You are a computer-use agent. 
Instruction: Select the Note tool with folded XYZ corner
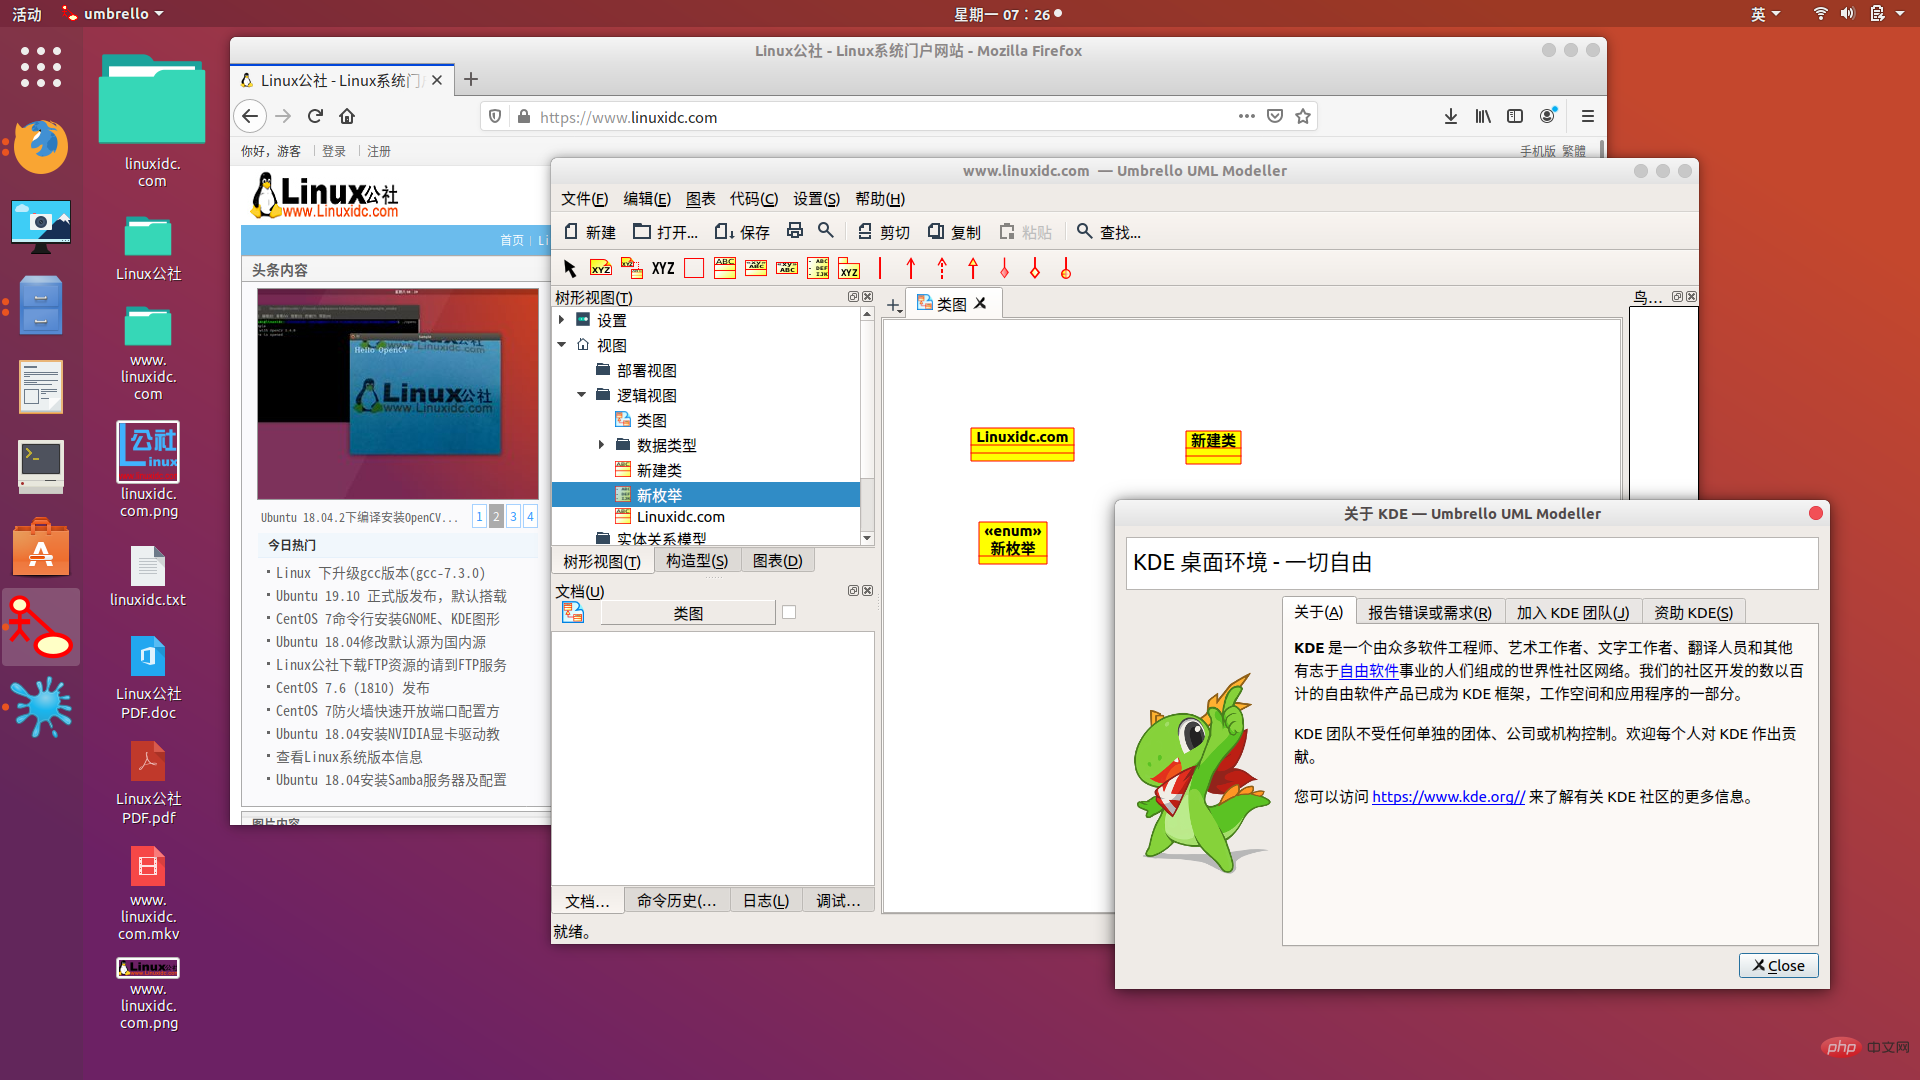tap(601, 268)
